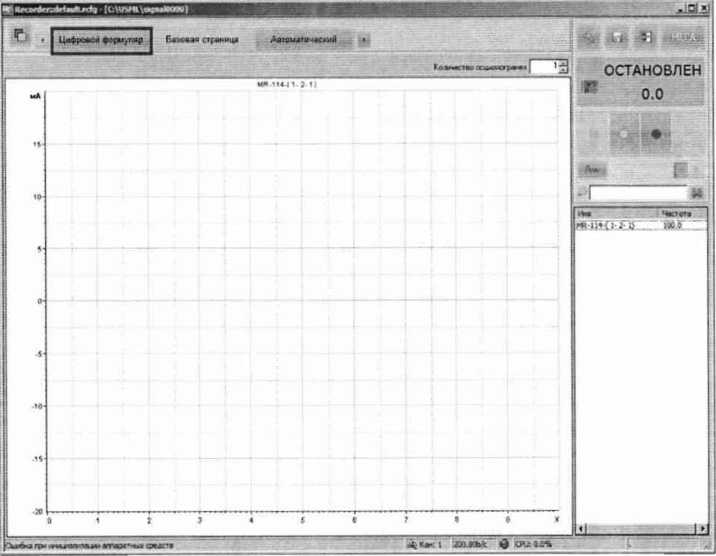Viewport: 716px width, 556px height.
Task: Expand the arrow next to Автоматический
Action: 364,40
